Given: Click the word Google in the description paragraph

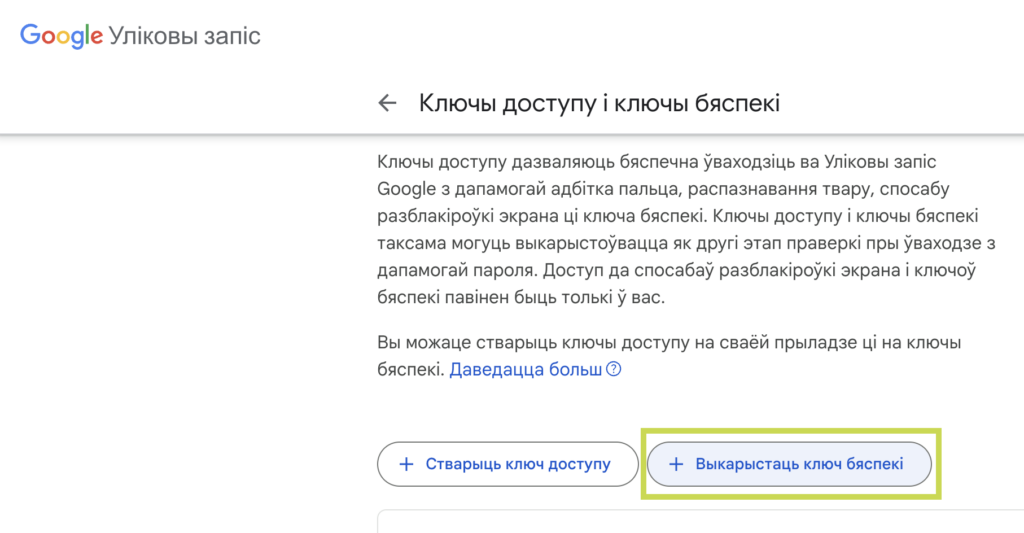Looking at the screenshot, I should click(406, 189).
